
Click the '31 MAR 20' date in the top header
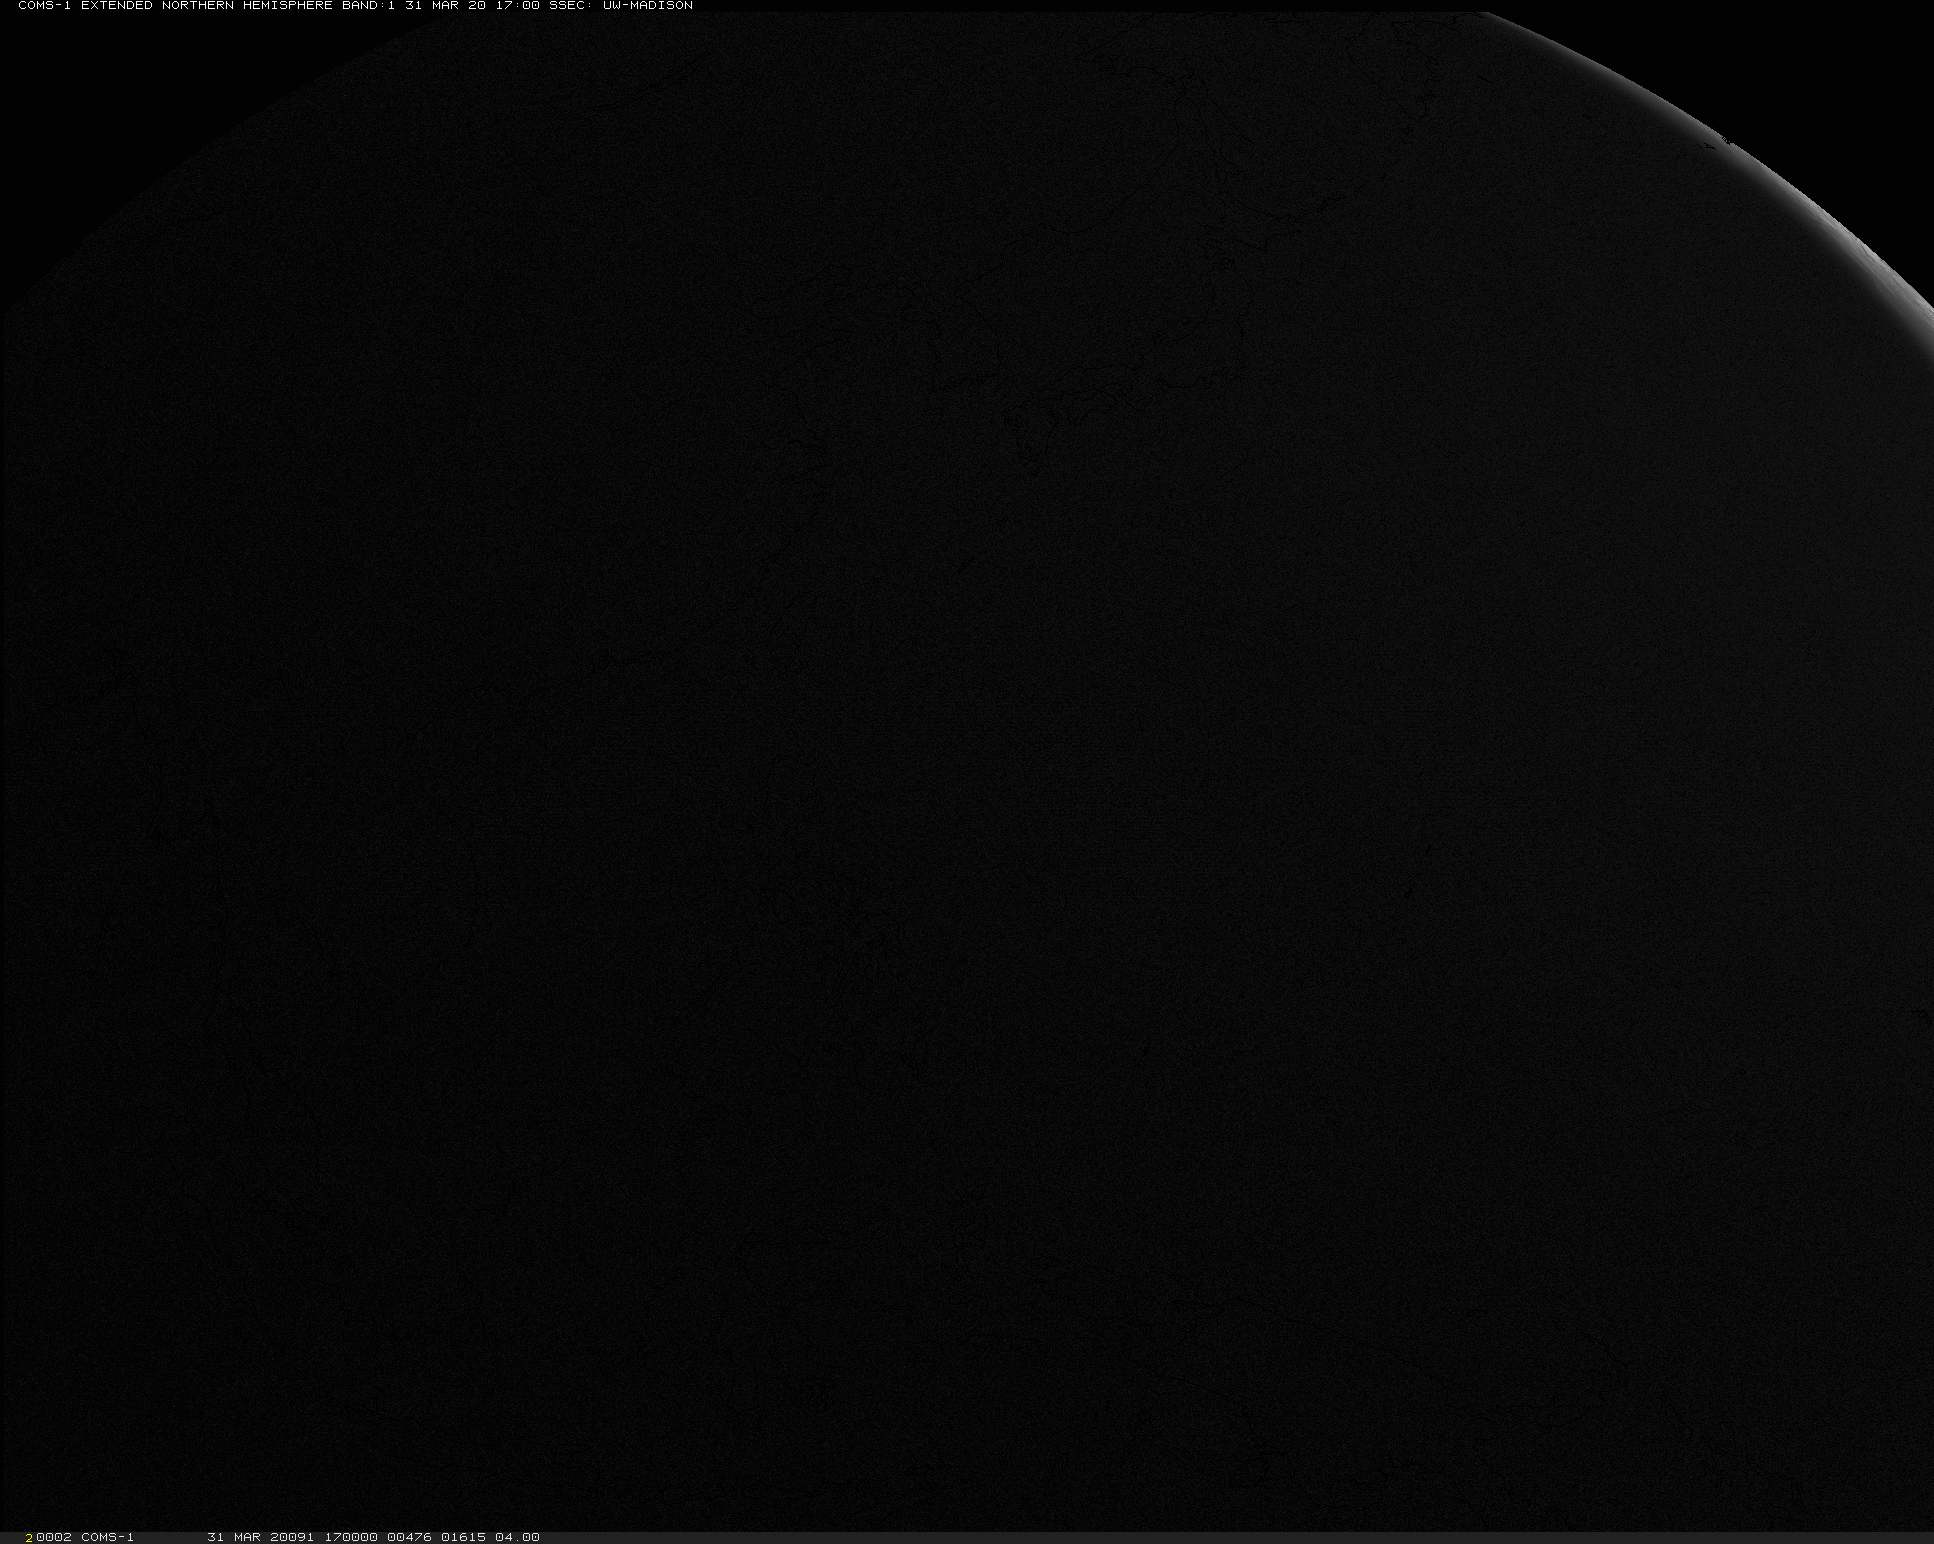point(445,6)
